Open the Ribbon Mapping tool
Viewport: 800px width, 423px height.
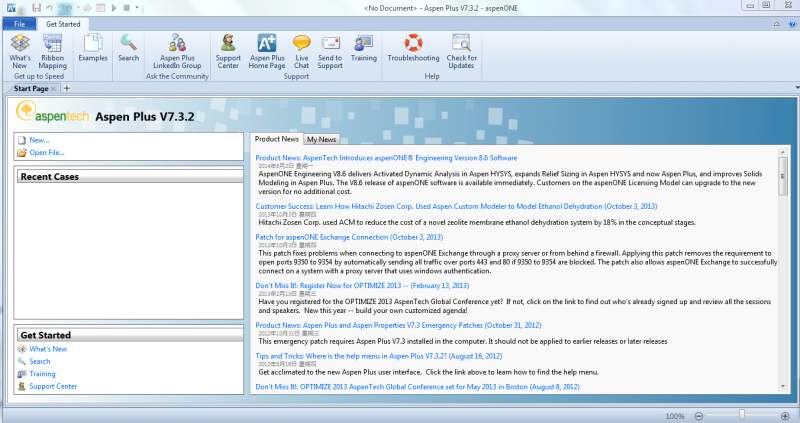pos(53,51)
